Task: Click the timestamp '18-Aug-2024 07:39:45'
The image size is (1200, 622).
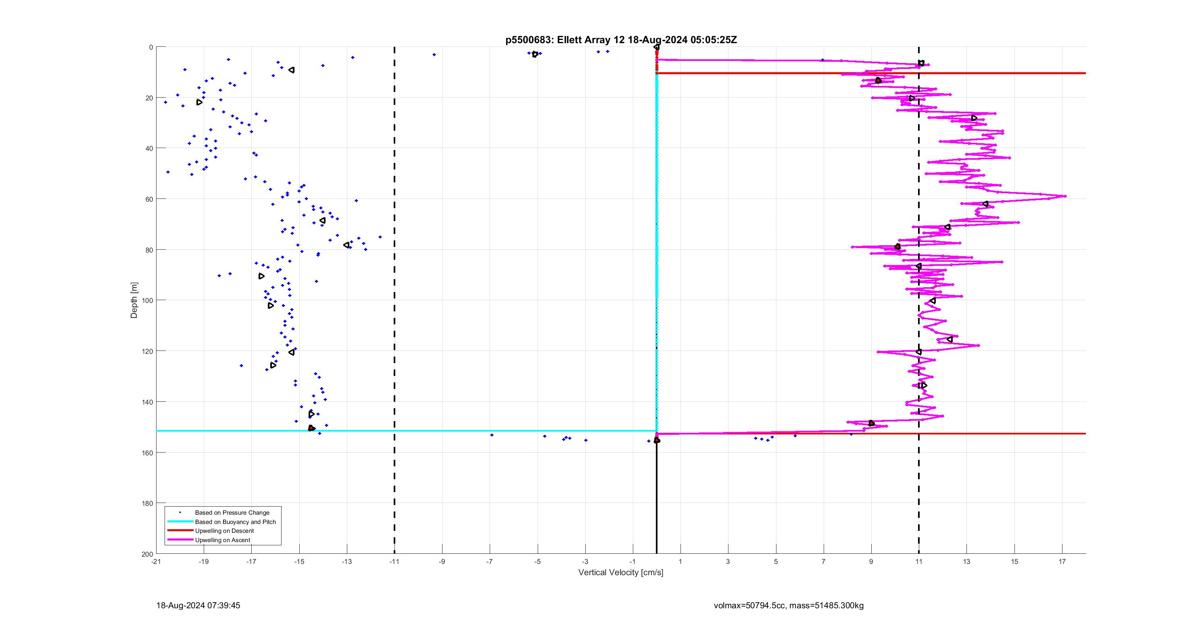Action: click(198, 605)
